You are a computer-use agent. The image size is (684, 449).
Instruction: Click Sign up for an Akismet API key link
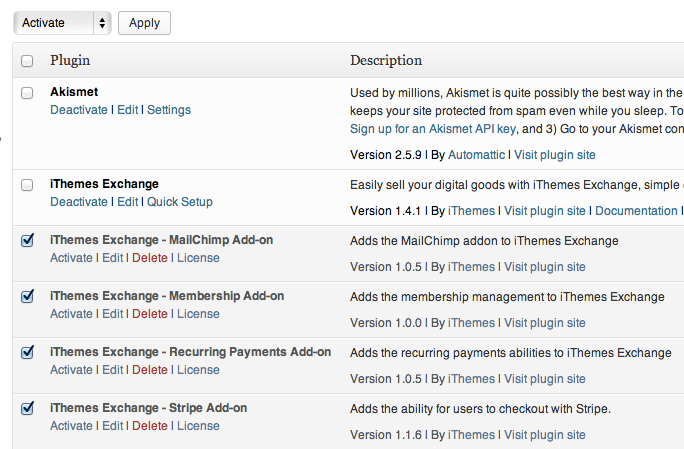(x=433, y=129)
